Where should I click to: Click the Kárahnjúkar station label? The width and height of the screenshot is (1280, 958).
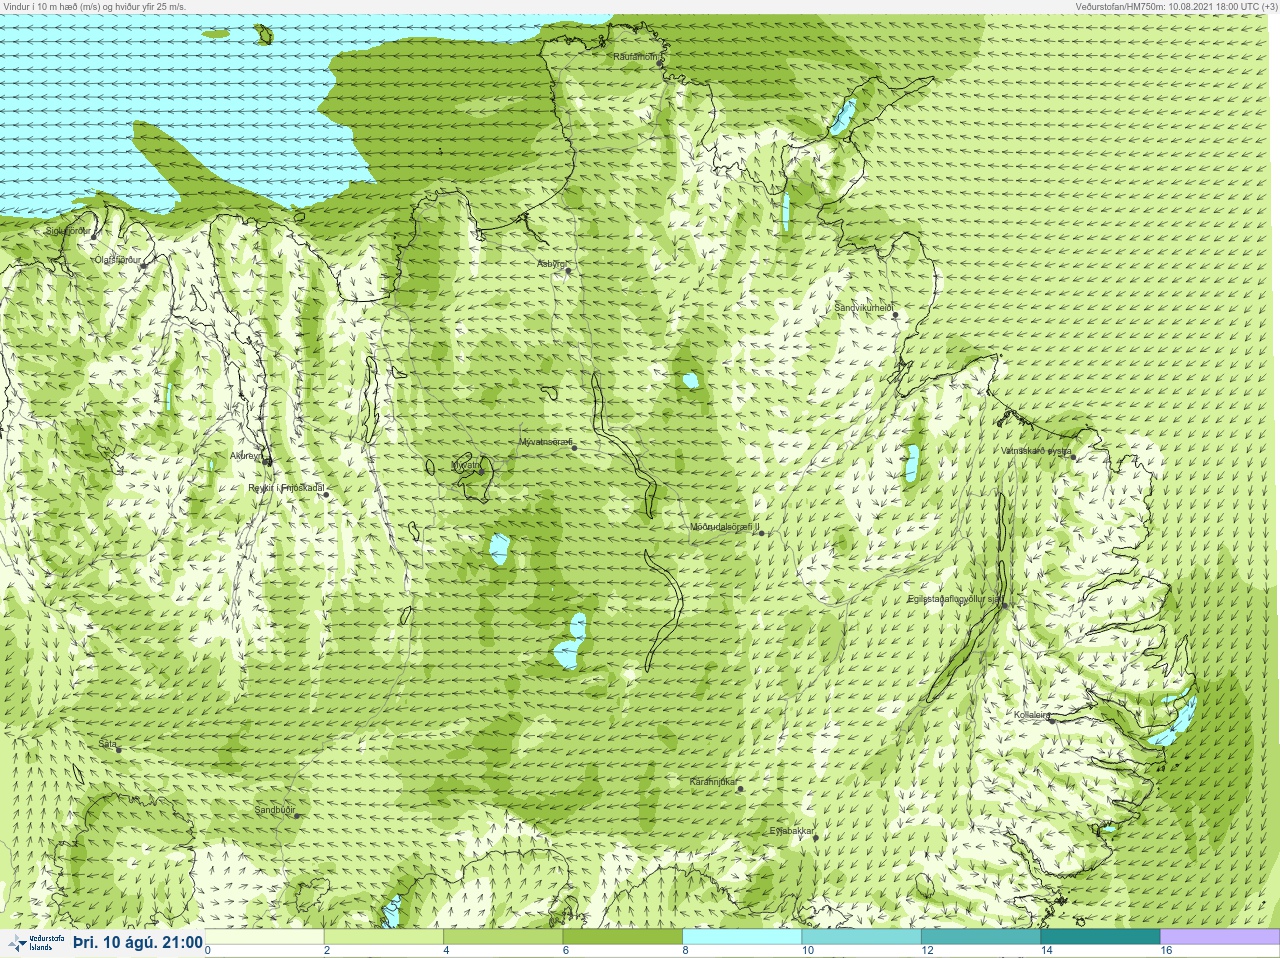[x=713, y=782]
